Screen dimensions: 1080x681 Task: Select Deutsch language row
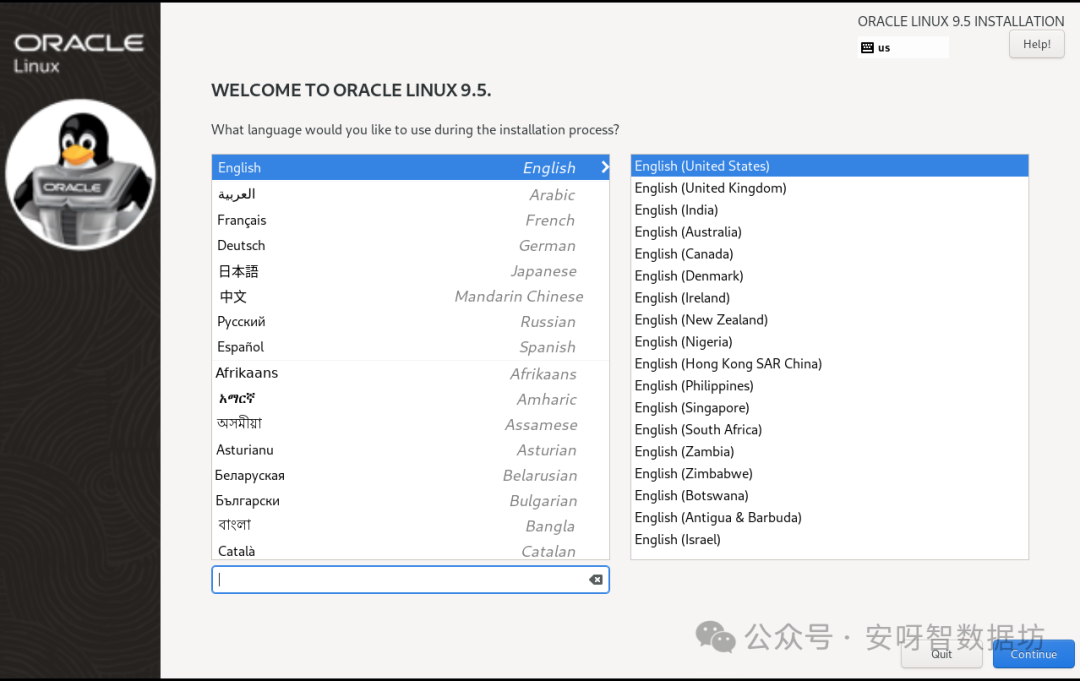pos(411,245)
